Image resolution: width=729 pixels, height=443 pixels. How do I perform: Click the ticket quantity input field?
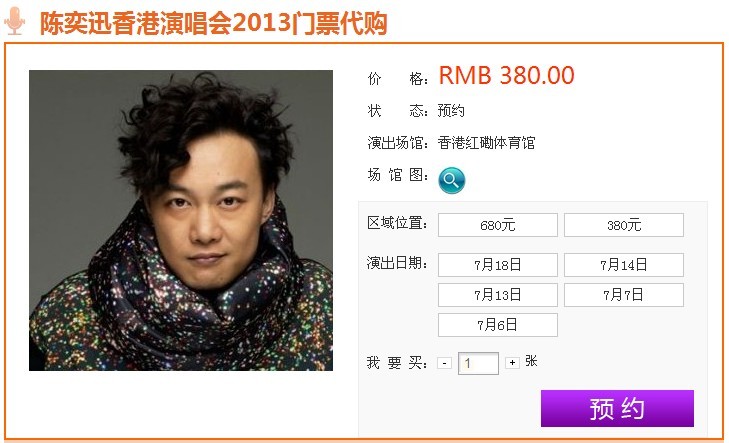point(478,363)
